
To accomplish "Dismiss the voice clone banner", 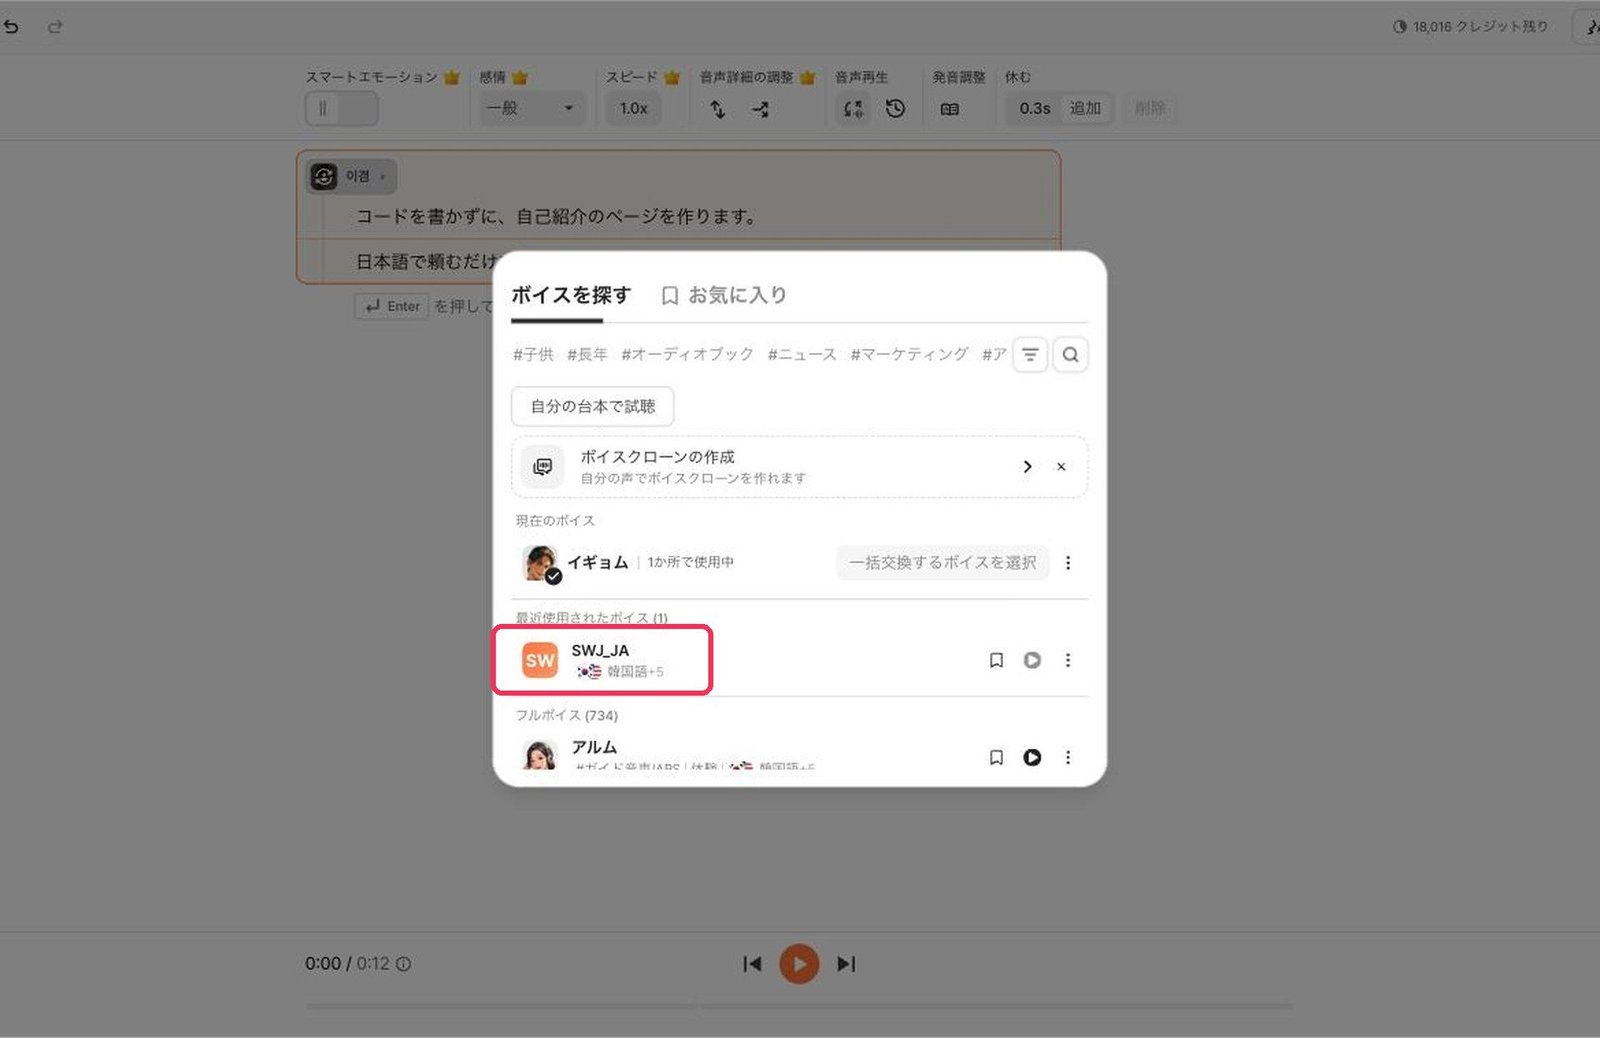I will (1061, 467).
